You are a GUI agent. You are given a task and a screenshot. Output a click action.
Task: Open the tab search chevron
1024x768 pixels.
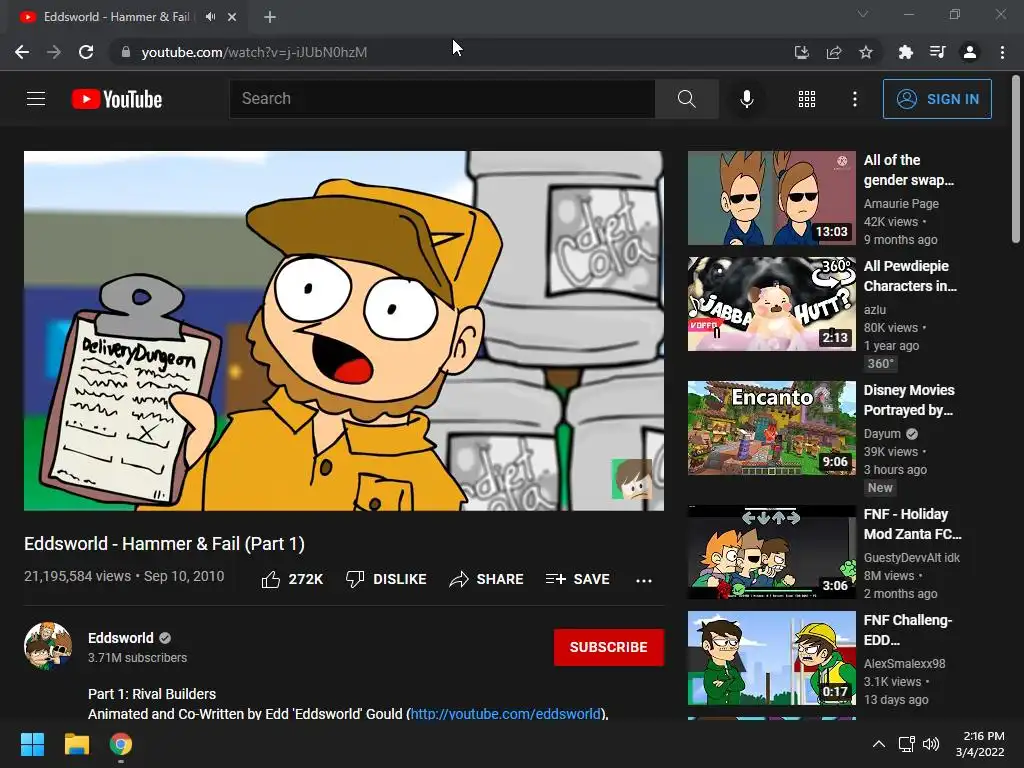(863, 14)
